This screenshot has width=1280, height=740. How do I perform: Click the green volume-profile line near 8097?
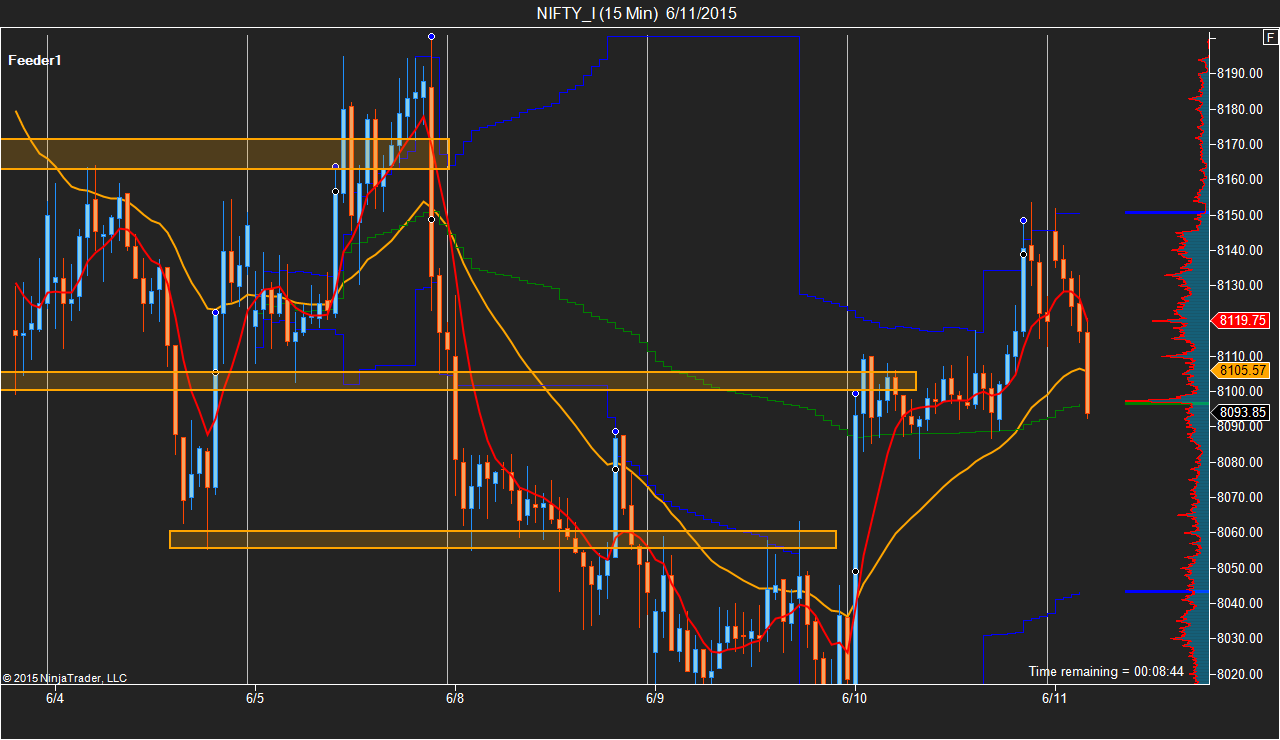pyautogui.click(x=1166, y=403)
